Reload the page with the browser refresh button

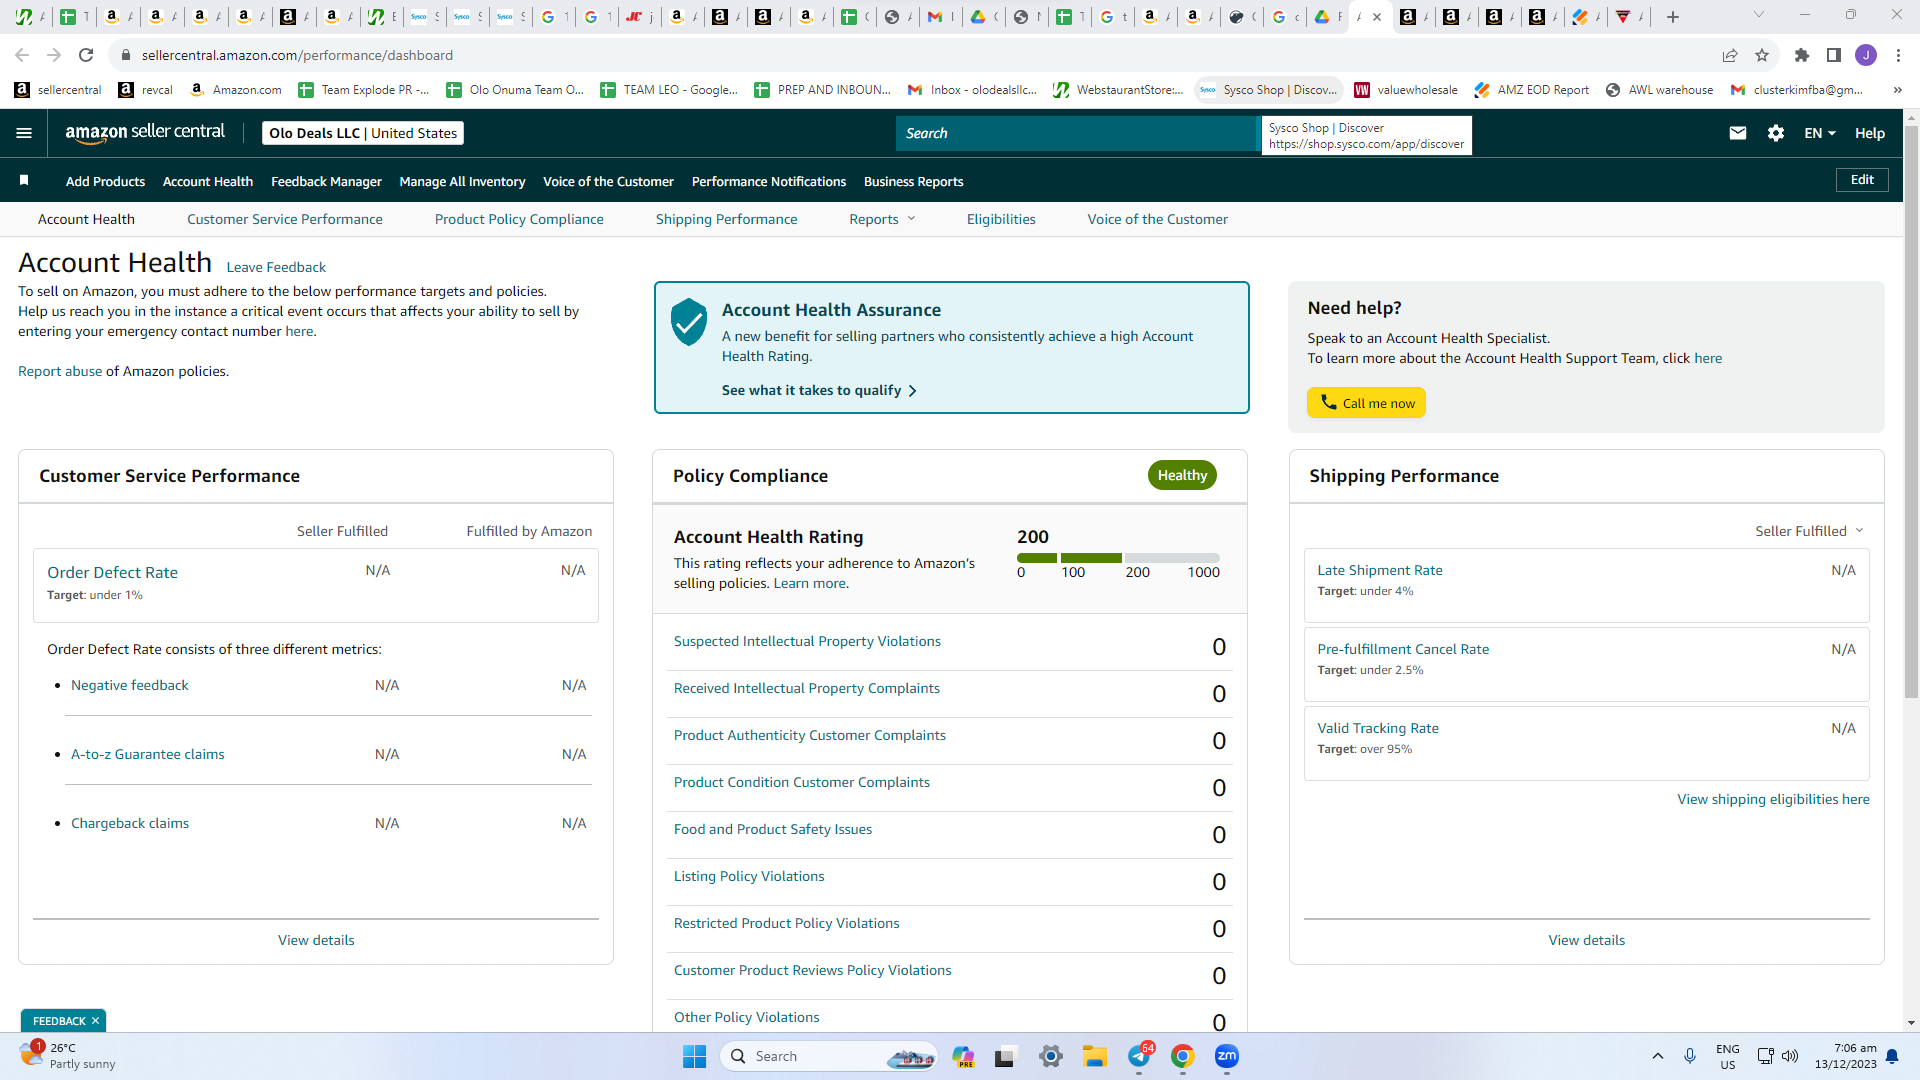(x=86, y=55)
